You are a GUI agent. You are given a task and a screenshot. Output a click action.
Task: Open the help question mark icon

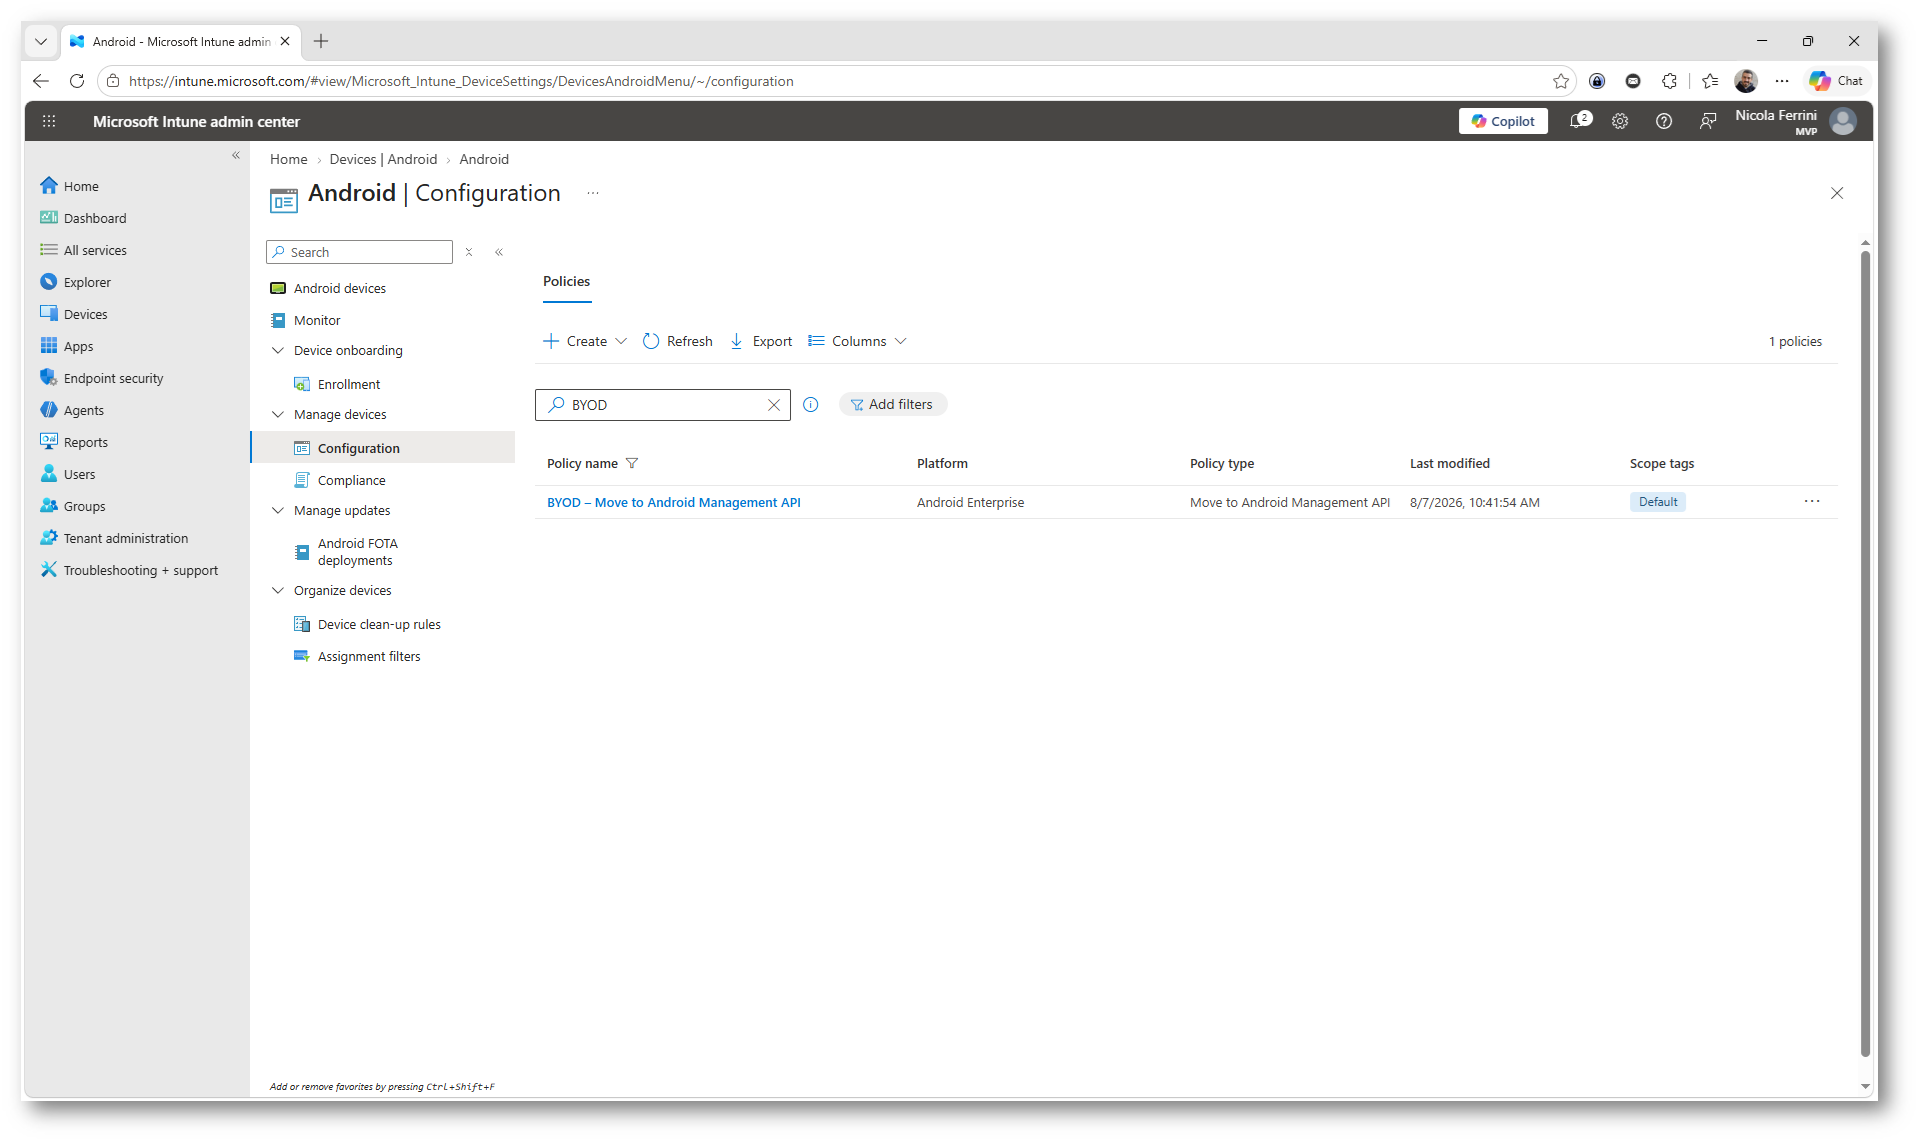click(x=1664, y=121)
